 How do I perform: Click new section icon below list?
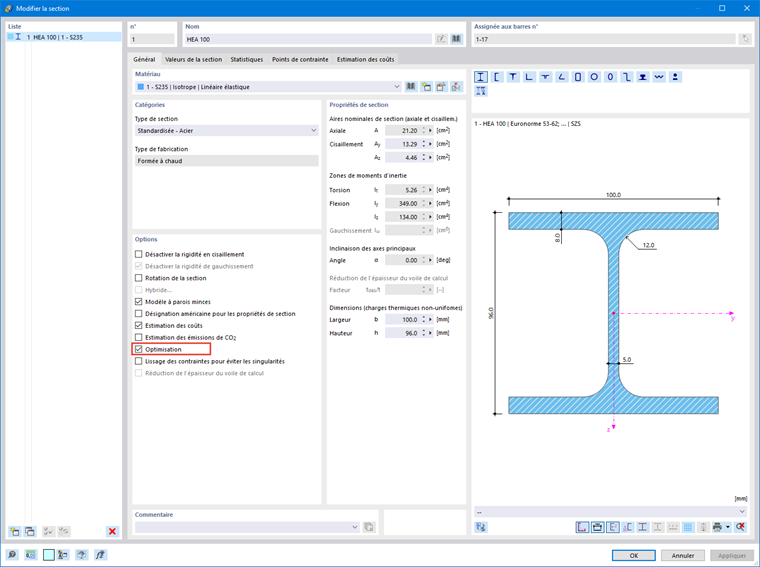(x=15, y=531)
